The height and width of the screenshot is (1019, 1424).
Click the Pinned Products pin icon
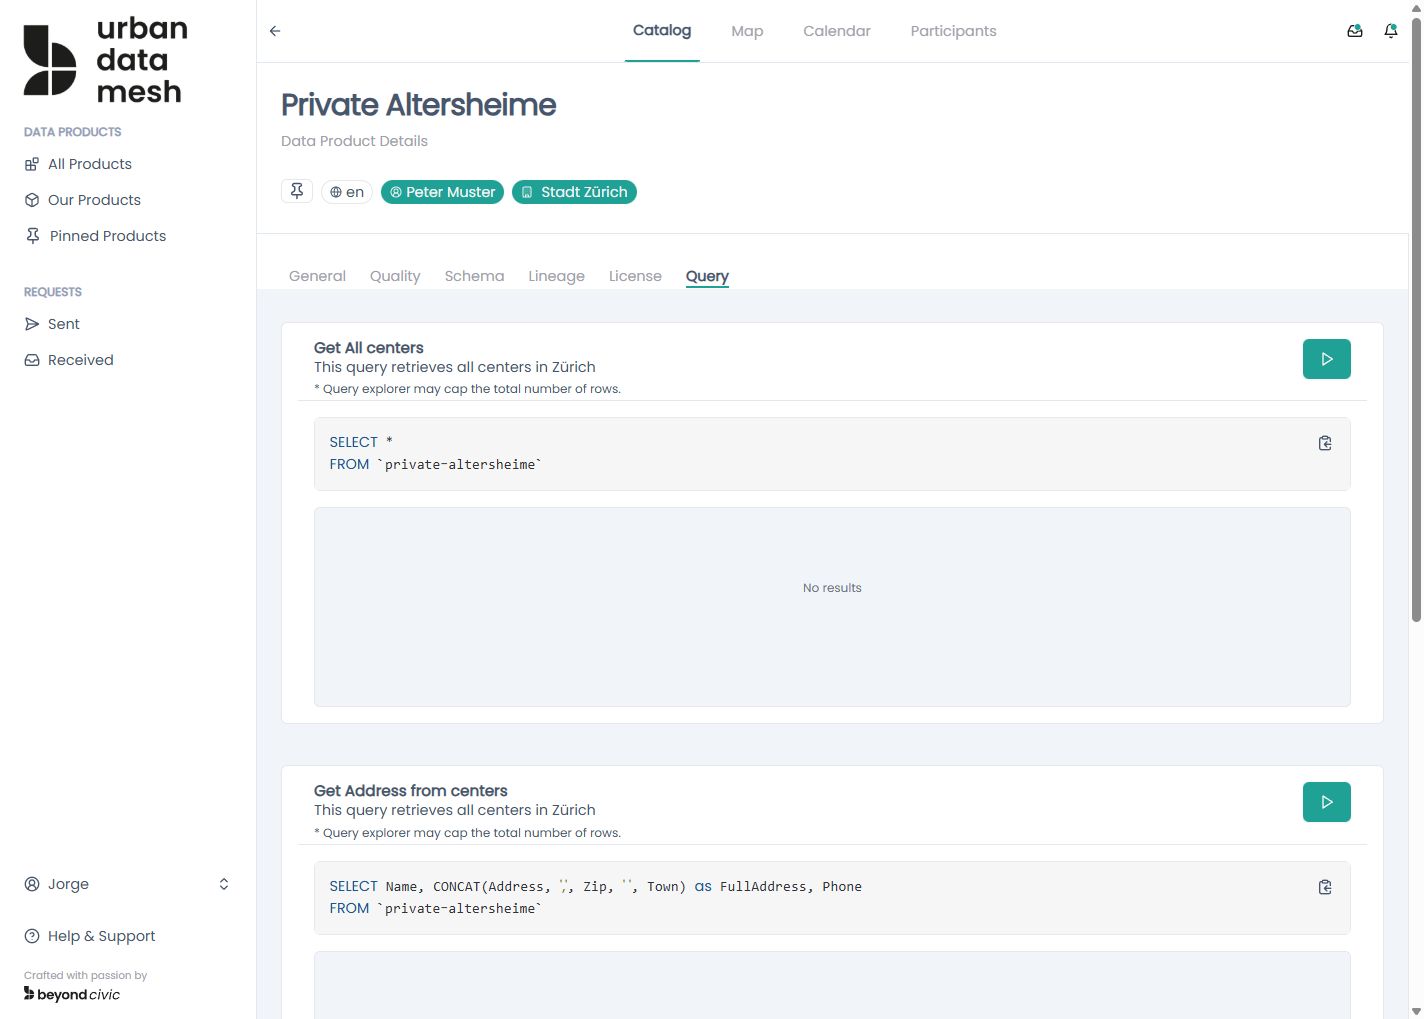(32, 236)
